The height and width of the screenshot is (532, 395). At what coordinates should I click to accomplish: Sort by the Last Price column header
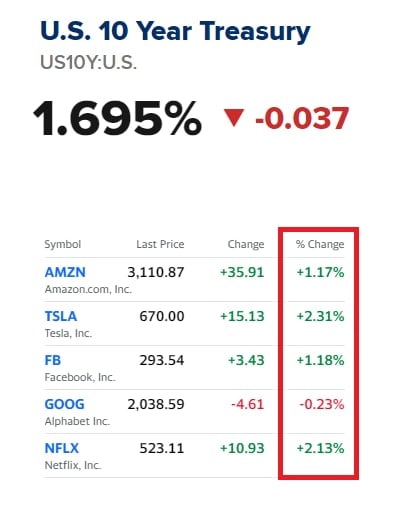point(160,244)
